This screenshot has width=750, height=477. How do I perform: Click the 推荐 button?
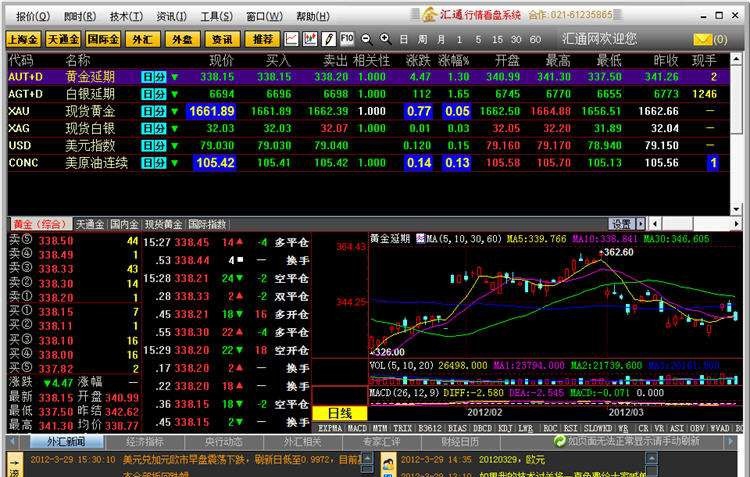262,39
